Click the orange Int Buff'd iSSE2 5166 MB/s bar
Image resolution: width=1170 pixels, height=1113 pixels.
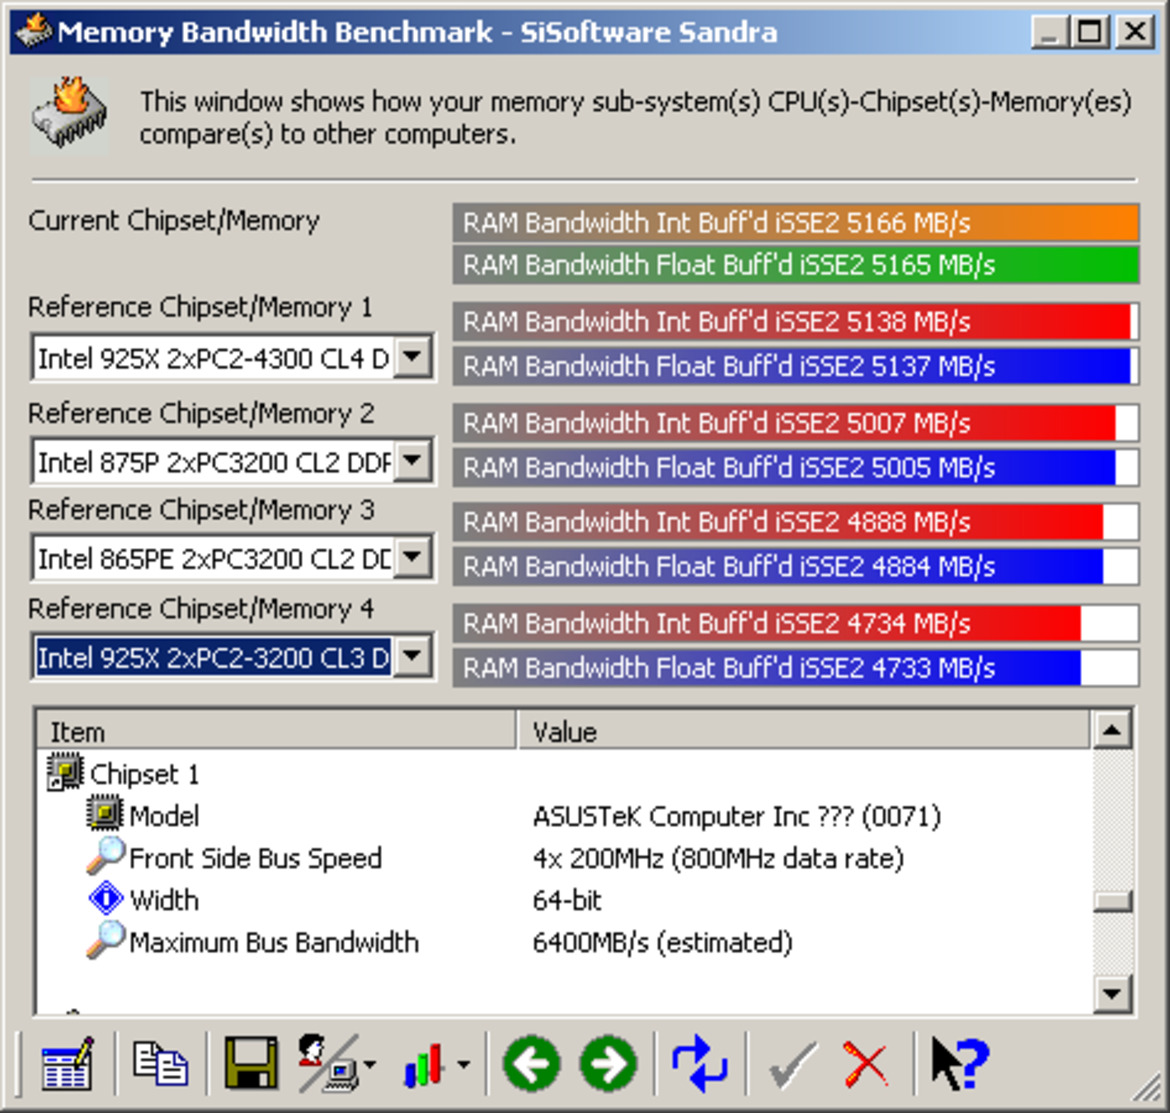(x=795, y=222)
